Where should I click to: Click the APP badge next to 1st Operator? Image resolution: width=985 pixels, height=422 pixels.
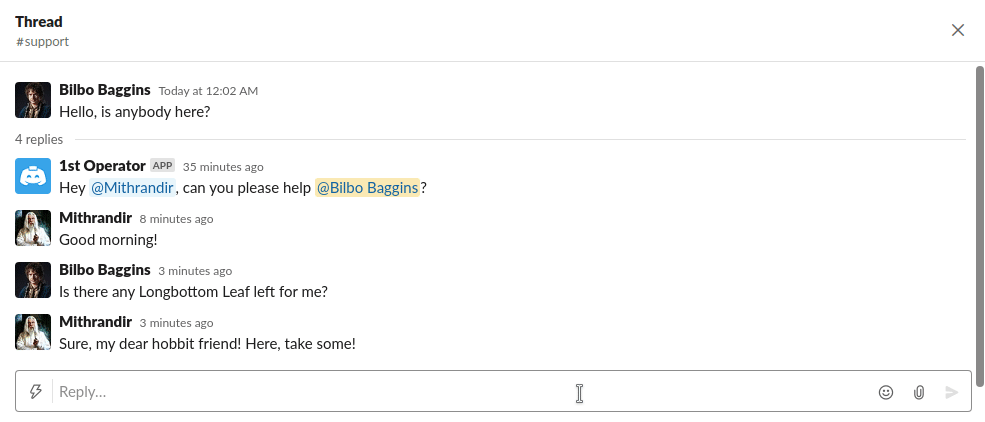(x=163, y=166)
